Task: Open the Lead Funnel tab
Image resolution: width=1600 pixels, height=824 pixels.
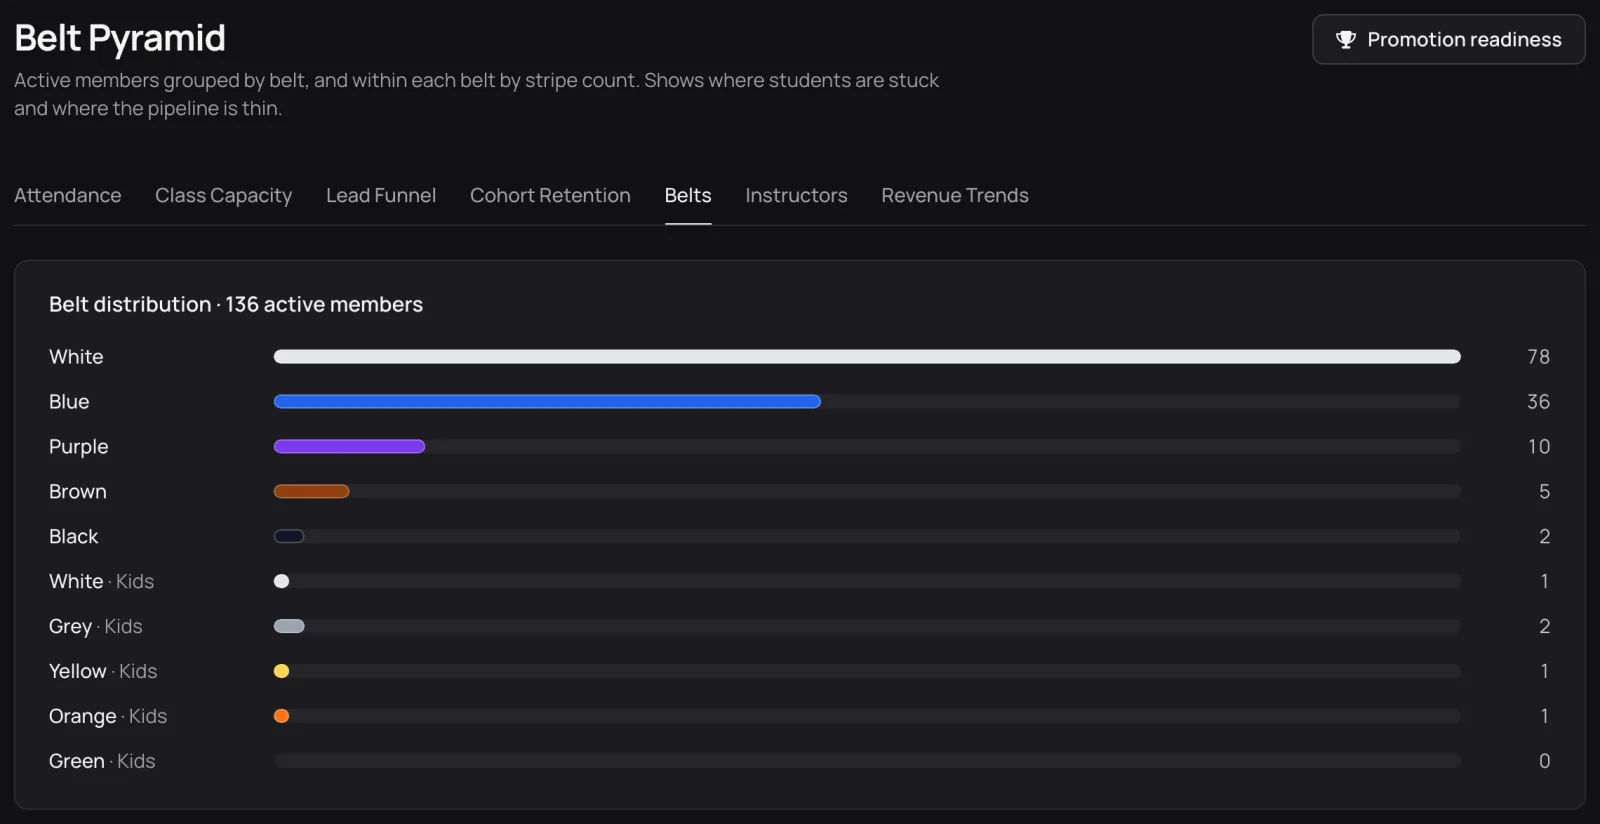Action: 381,195
